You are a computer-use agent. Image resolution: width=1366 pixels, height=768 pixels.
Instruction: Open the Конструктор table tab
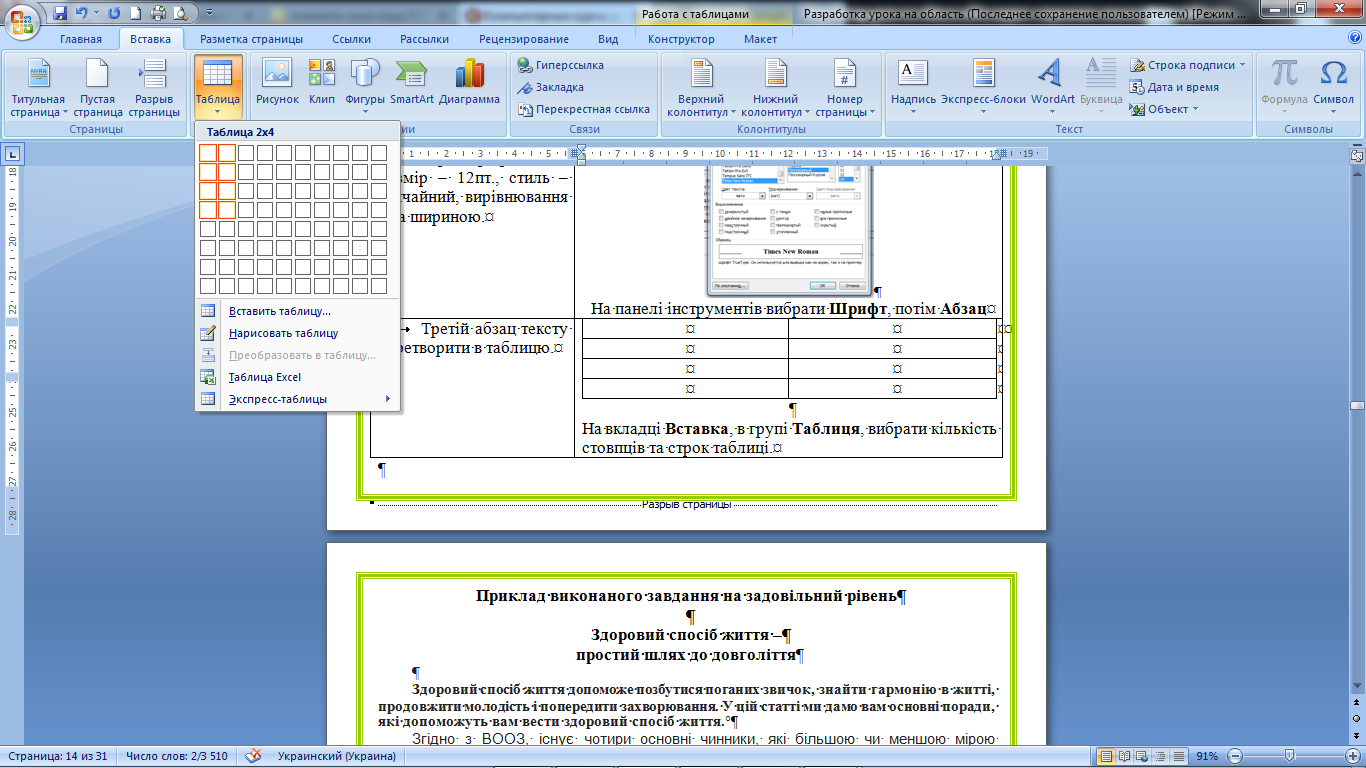coord(681,39)
